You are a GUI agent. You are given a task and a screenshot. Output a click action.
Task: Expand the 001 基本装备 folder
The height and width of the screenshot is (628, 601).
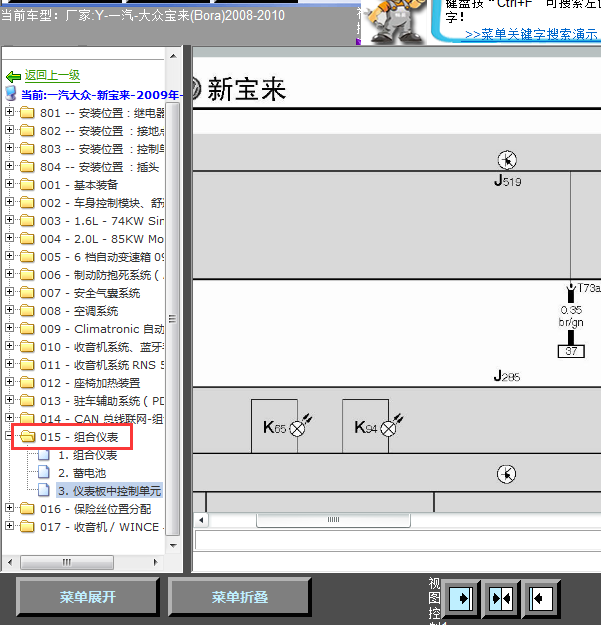[x=10, y=184]
